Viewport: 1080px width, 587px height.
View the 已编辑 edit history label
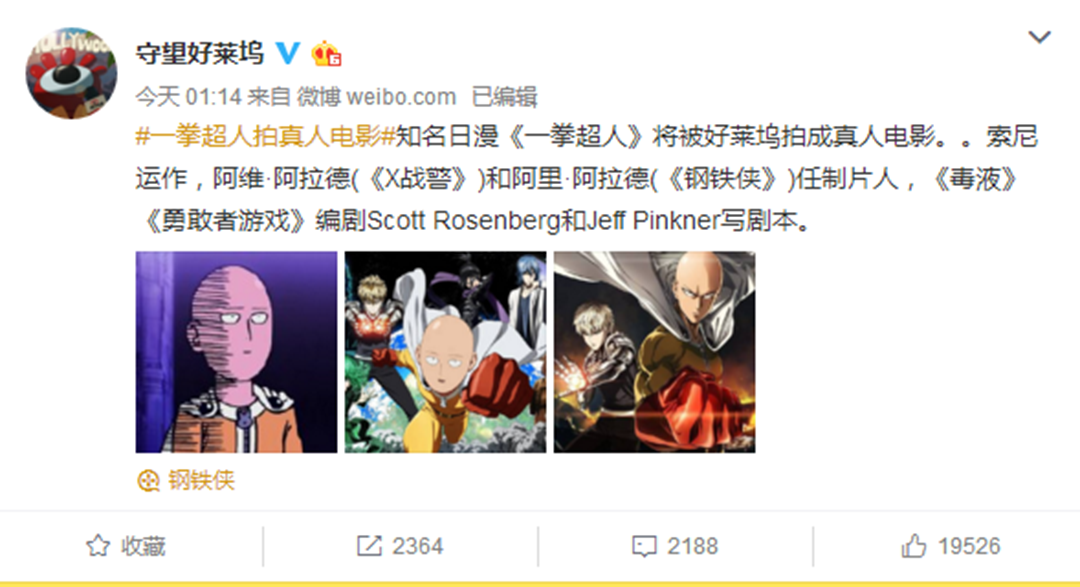pos(504,96)
